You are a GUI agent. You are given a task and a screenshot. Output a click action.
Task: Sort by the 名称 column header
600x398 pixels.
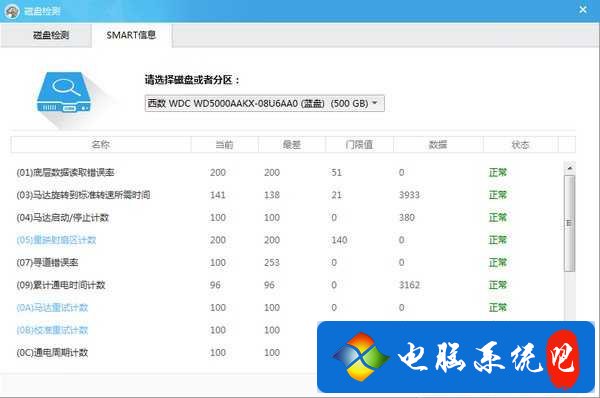(x=101, y=145)
